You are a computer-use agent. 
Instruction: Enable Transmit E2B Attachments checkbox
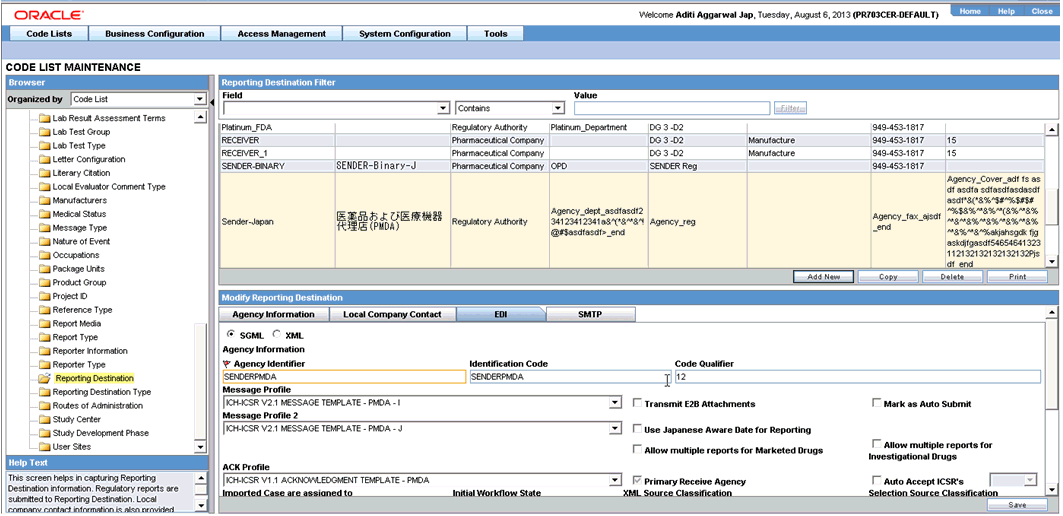coord(638,404)
